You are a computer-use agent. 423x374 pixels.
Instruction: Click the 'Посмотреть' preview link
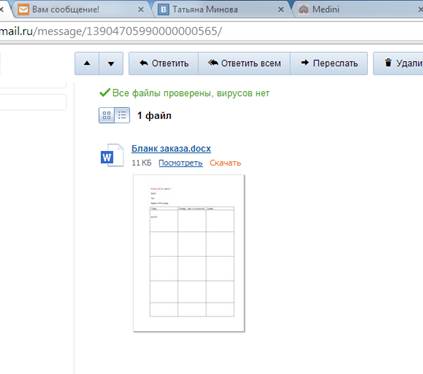click(180, 163)
